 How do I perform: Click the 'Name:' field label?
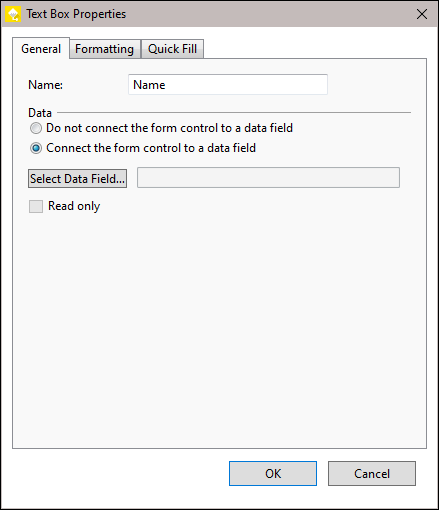(45, 85)
